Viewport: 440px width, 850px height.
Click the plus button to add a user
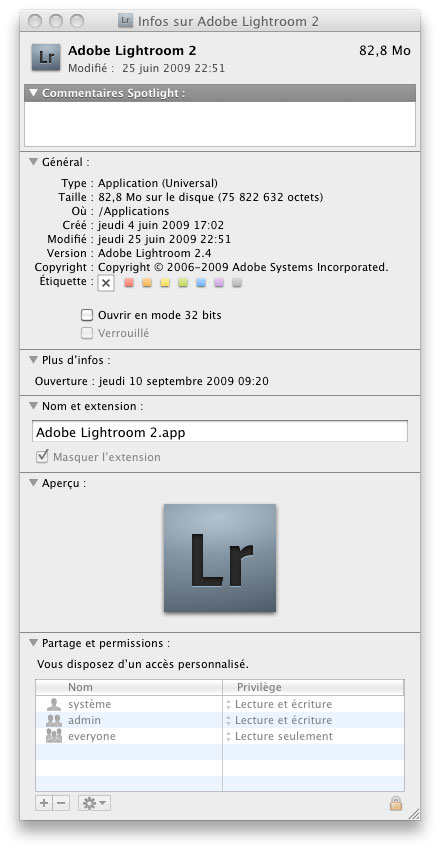(44, 803)
